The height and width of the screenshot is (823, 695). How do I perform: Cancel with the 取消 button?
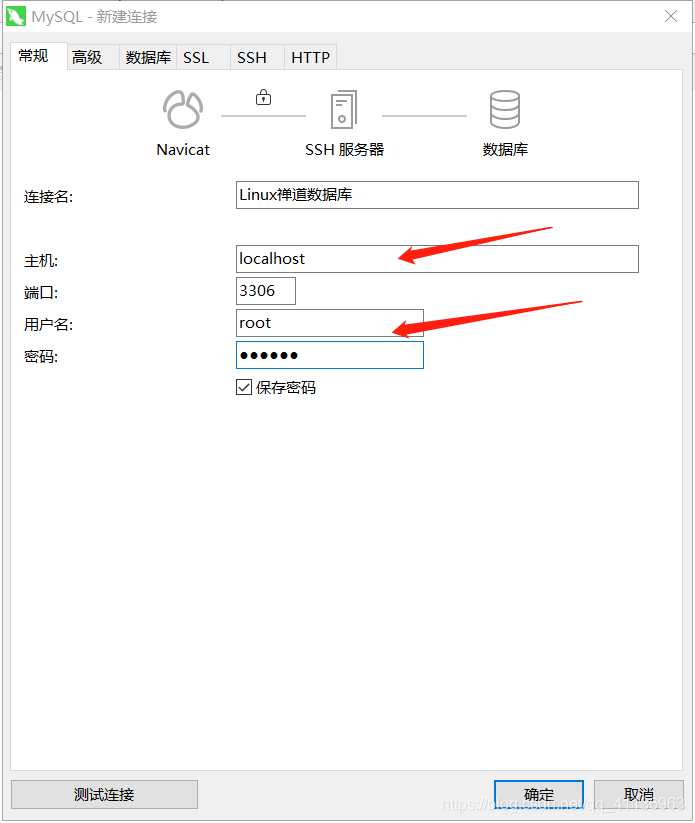pyautogui.click(x=639, y=794)
